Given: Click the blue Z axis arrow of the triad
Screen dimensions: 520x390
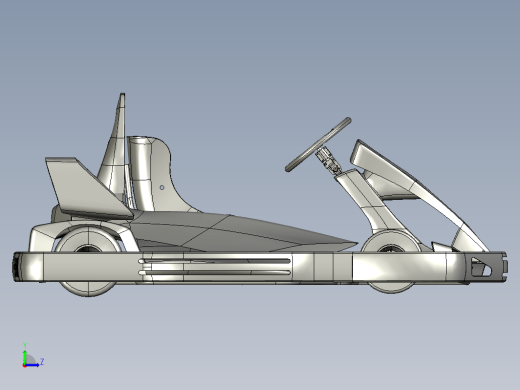Looking at the screenshot, I should point(32,365).
